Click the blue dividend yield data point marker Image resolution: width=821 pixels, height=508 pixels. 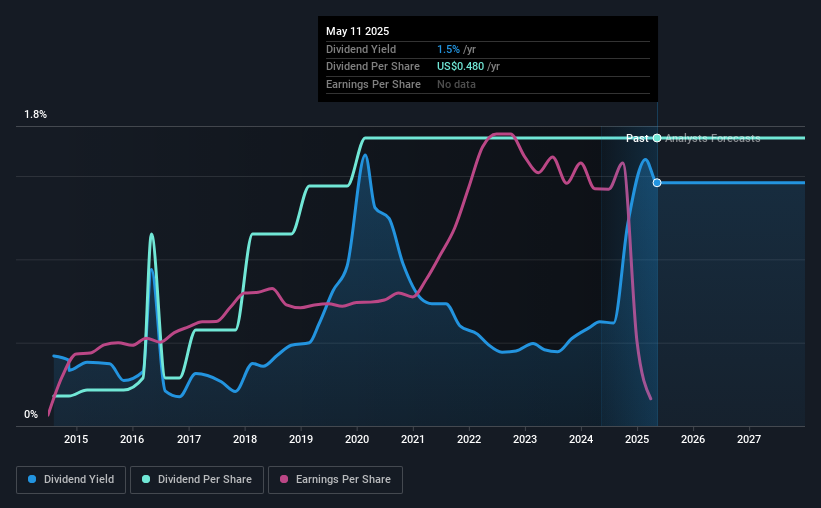(657, 183)
